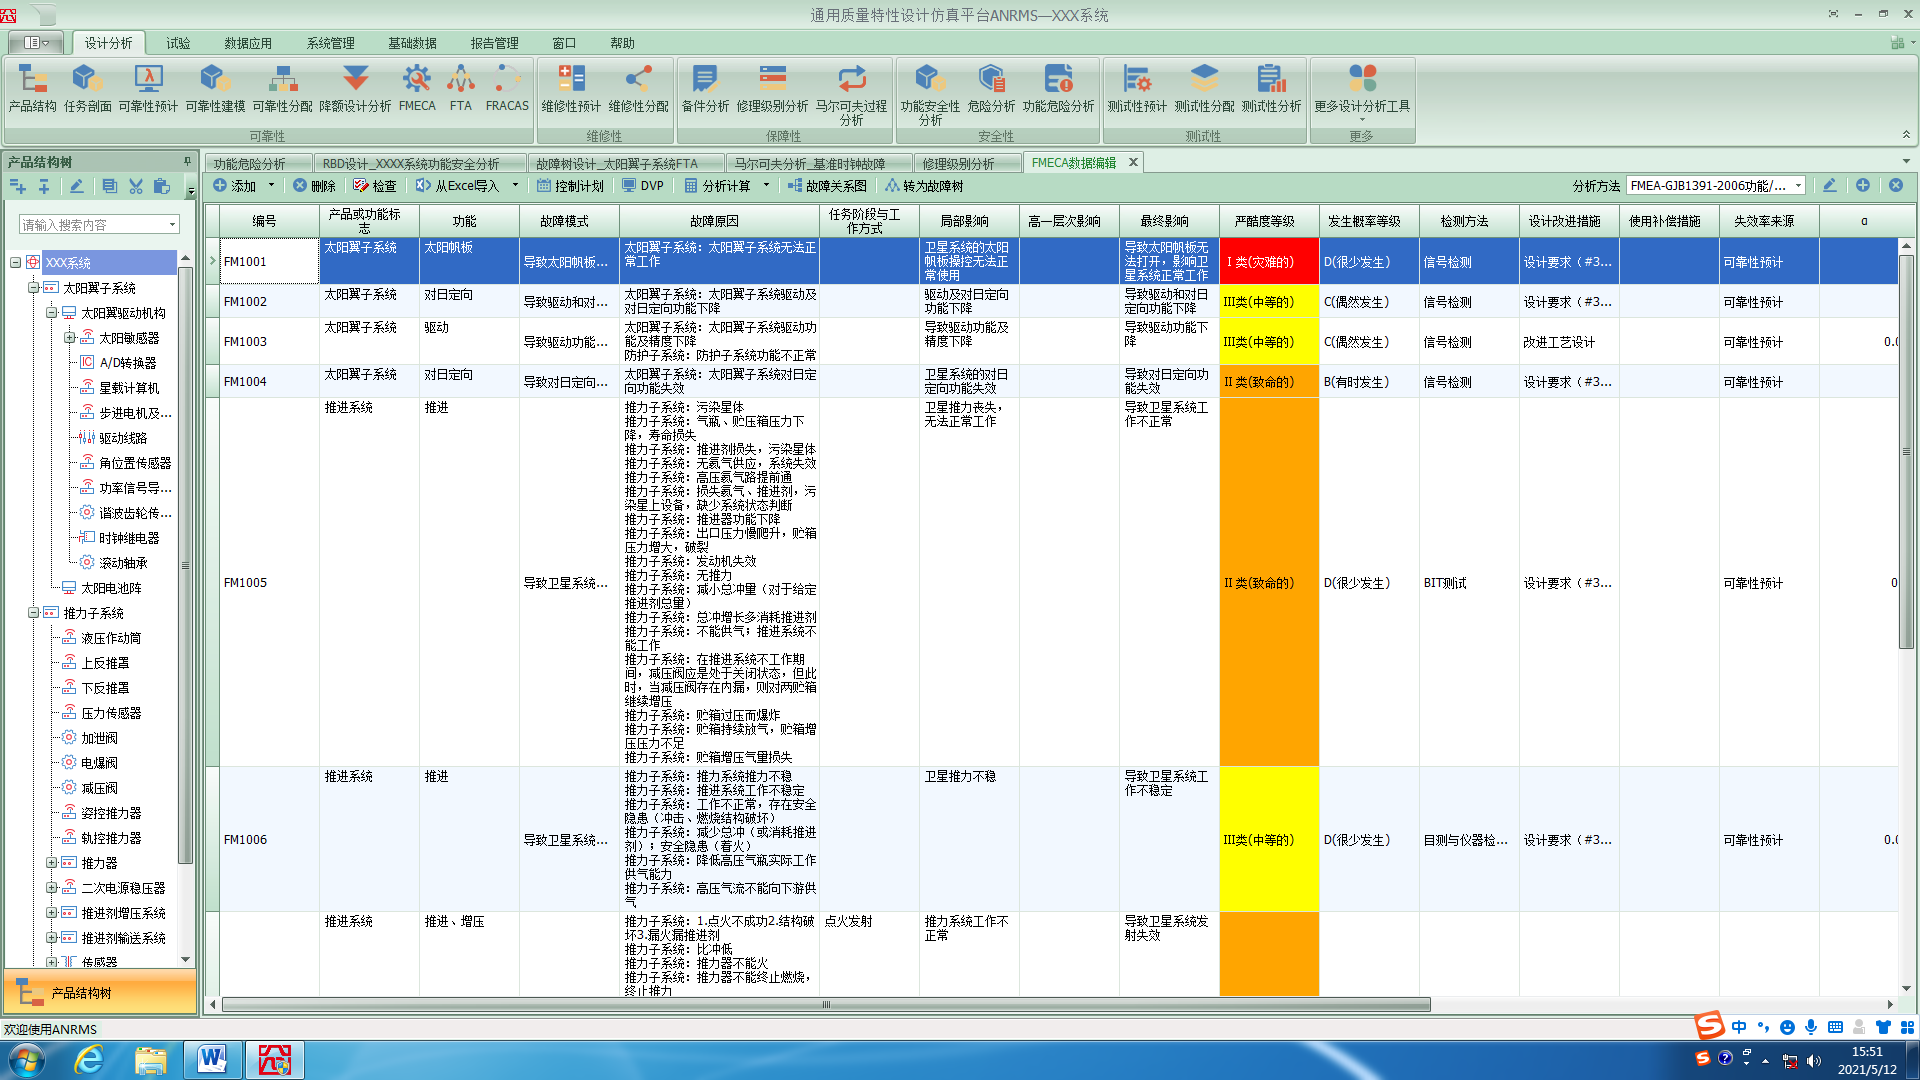Open 功能危险分析 ribbon tool
The height and width of the screenshot is (1080, 1920).
pyautogui.click(x=1058, y=88)
